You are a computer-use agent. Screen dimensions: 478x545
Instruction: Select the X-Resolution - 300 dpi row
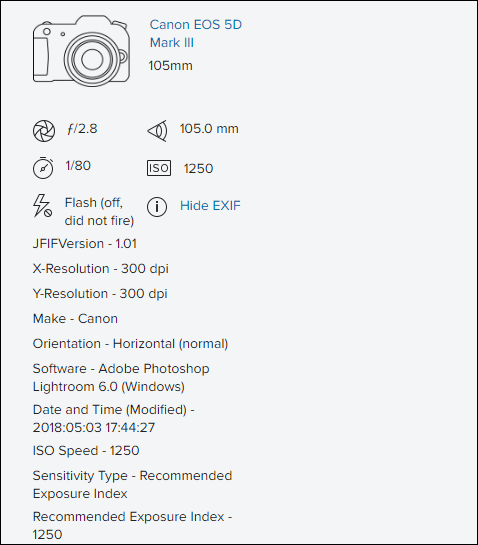[101, 269]
